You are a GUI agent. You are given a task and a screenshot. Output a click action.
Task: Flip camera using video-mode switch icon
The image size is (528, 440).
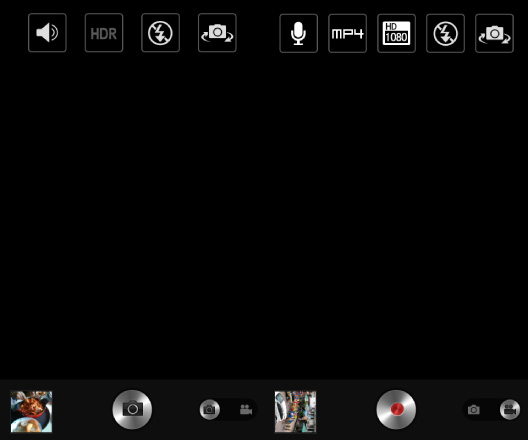pyautogui.click(x=494, y=33)
